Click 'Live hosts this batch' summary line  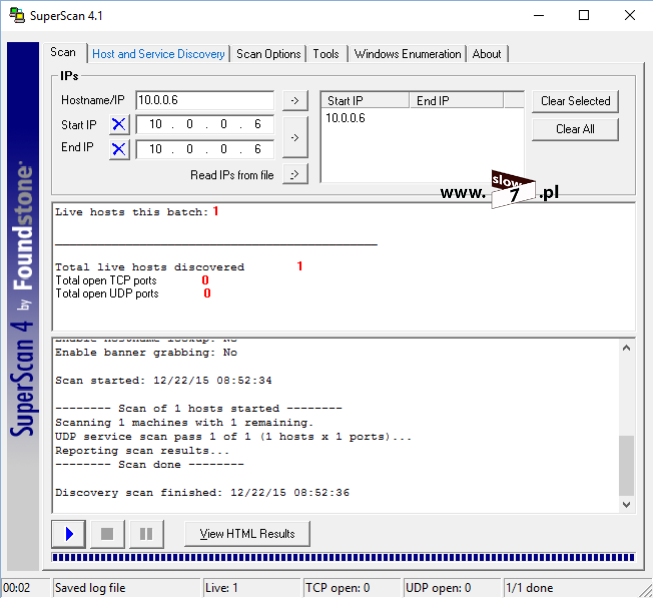coord(137,212)
